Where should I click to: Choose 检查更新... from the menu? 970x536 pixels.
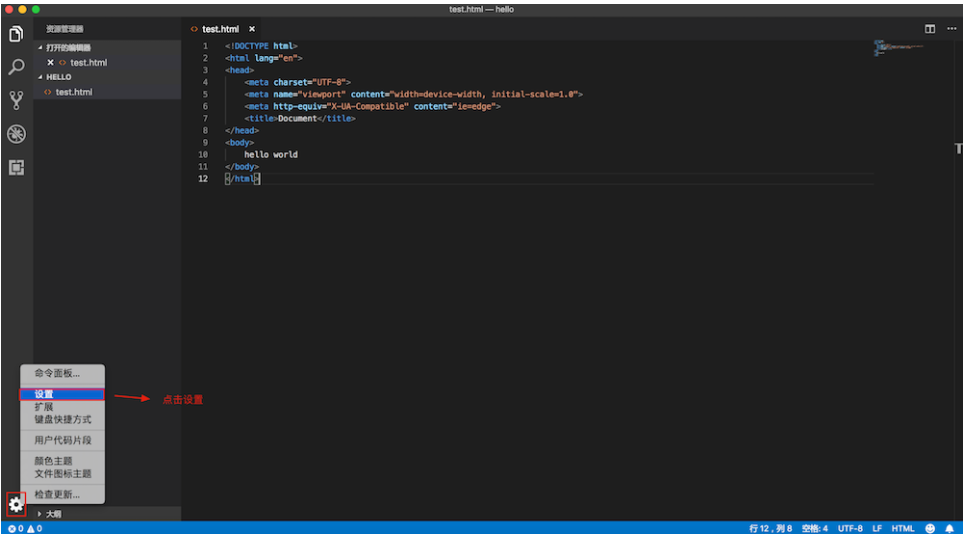point(62,495)
